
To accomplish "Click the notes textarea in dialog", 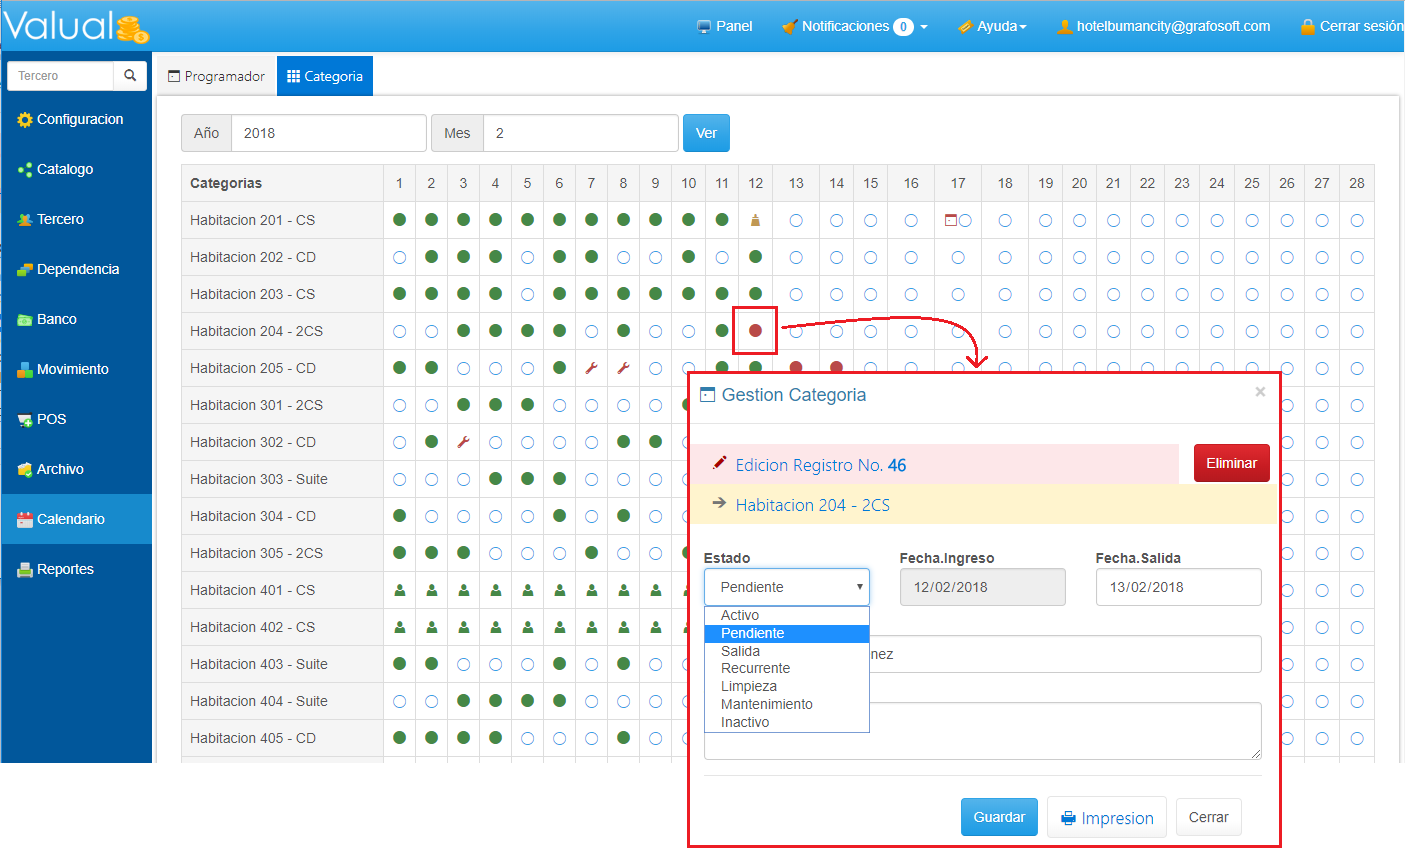I will [x=982, y=730].
